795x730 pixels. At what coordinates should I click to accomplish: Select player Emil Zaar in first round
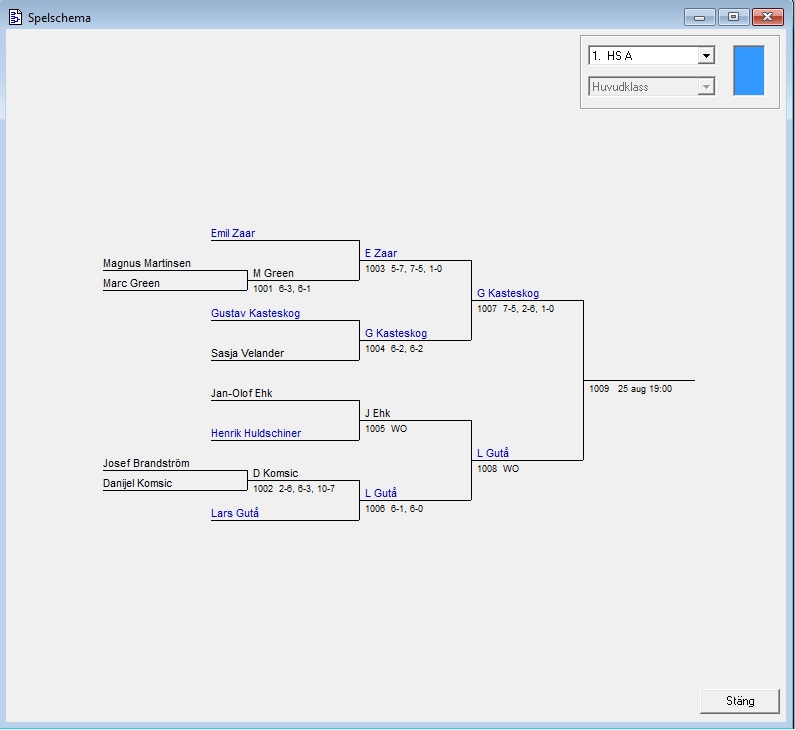click(x=233, y=233)
